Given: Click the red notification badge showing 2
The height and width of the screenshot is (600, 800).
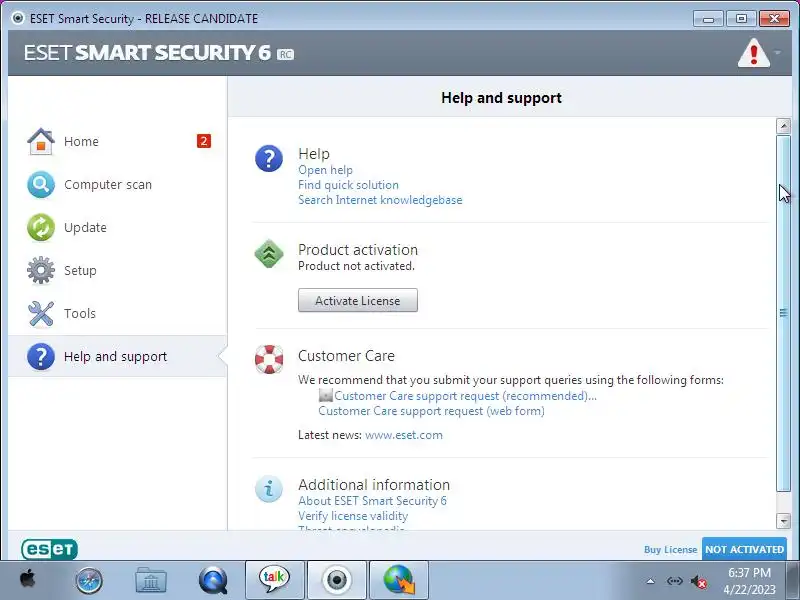Looking at the screenshot, I should coord(204,141).
